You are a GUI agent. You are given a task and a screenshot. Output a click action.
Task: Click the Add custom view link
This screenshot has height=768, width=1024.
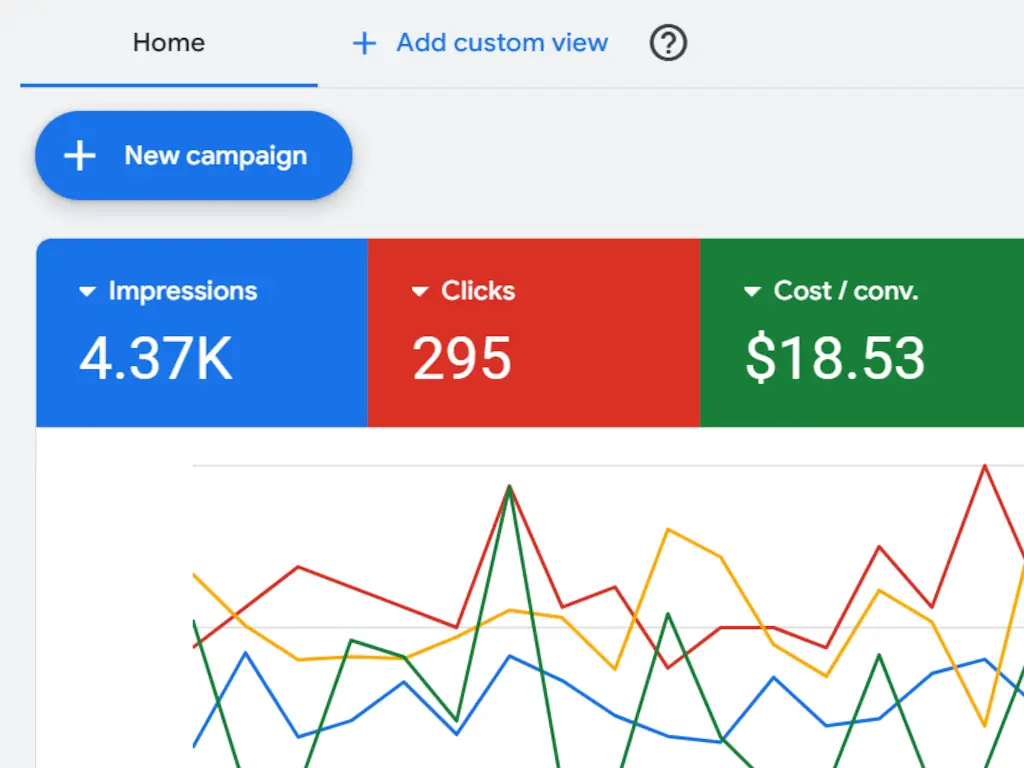pos(502,43)
